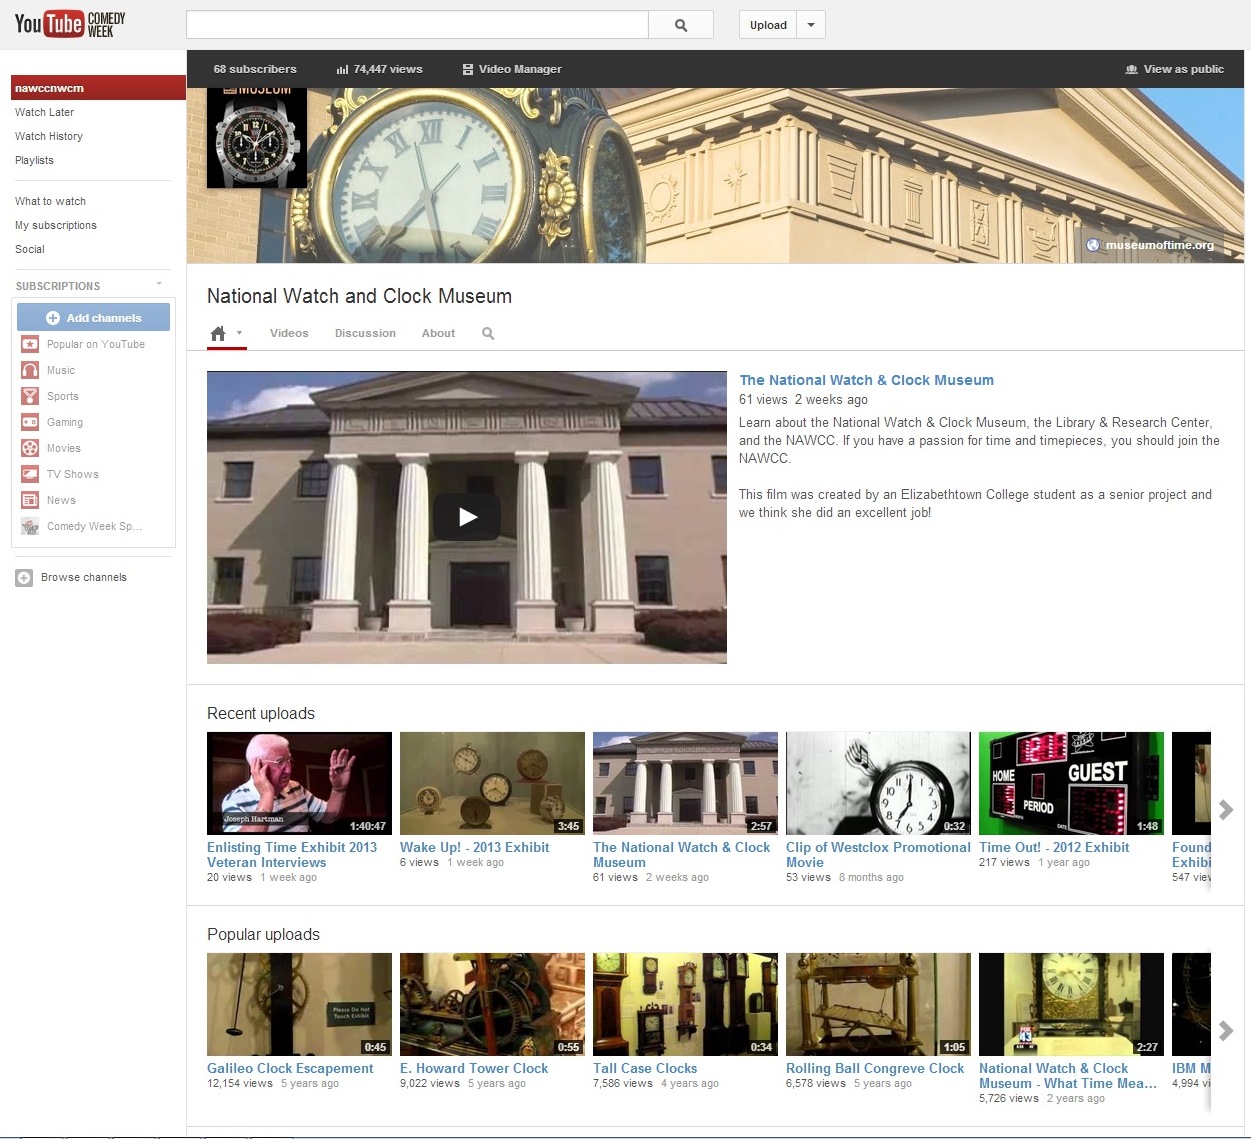
Task: Click the channel avatar watch image
Action: coord(257,138)
